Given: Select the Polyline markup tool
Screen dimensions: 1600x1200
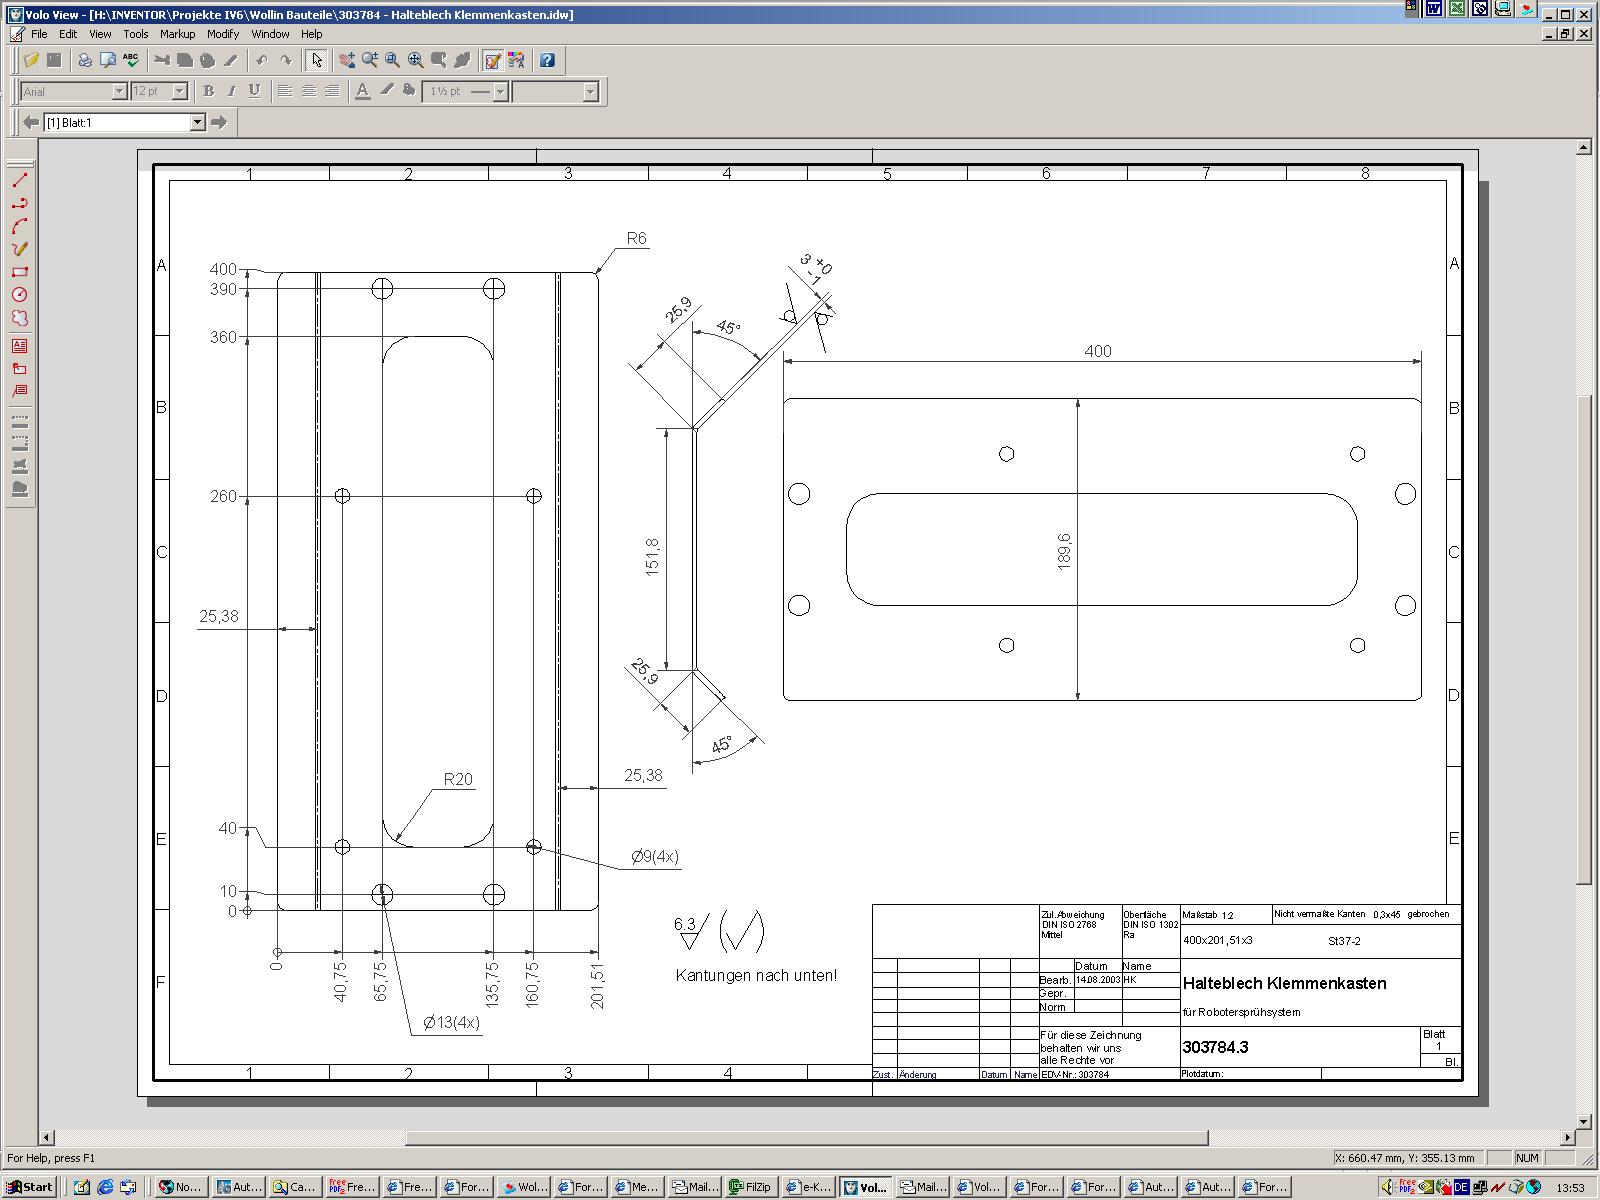Looking at the screenshot, I should pos(19,203).
